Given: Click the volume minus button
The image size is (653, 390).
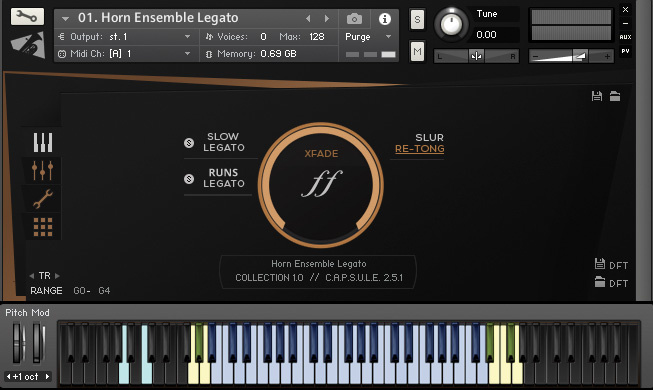Looking at the screenshot, I should tap(536, 56).
